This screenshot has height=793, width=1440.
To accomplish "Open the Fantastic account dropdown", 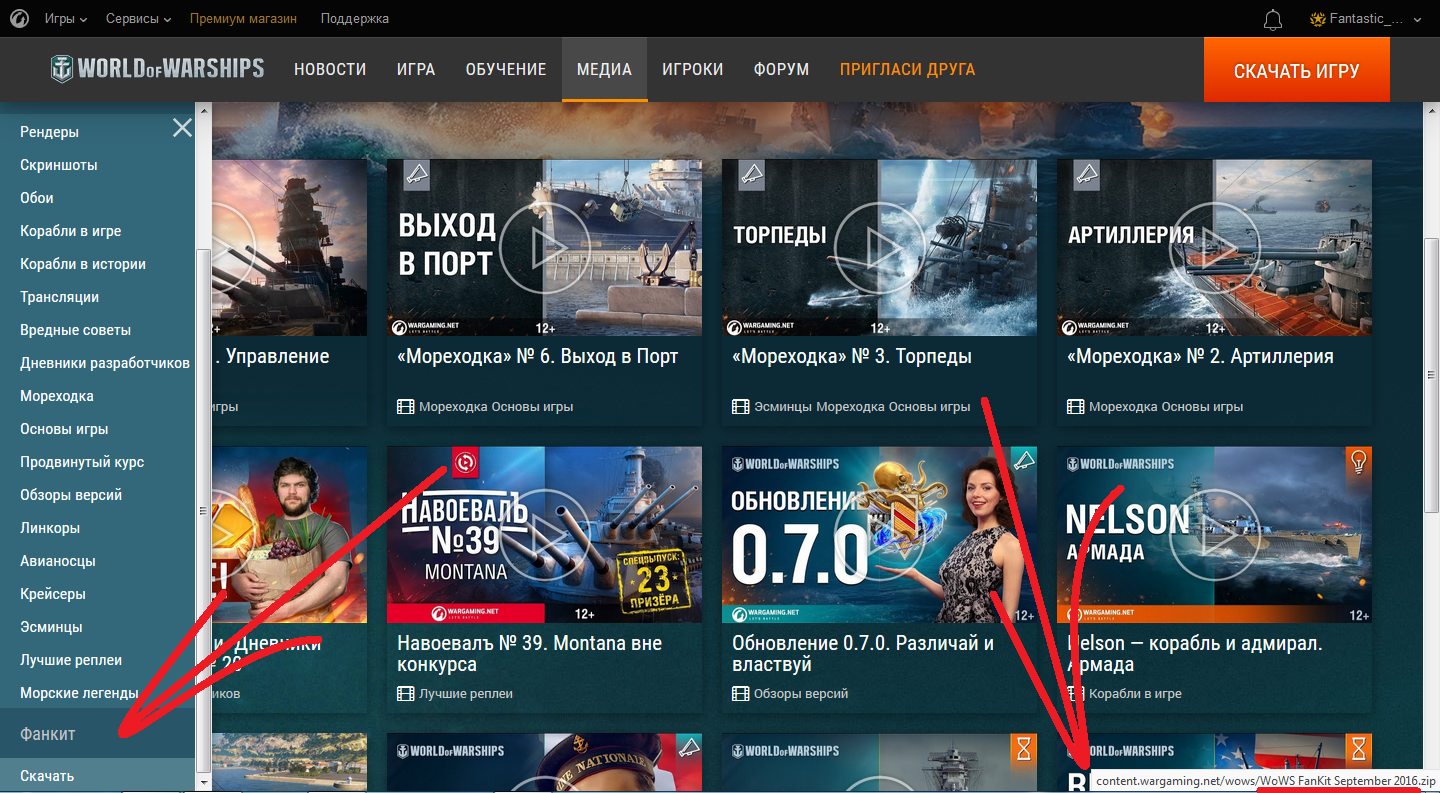I will click(x=1365, y=19).
